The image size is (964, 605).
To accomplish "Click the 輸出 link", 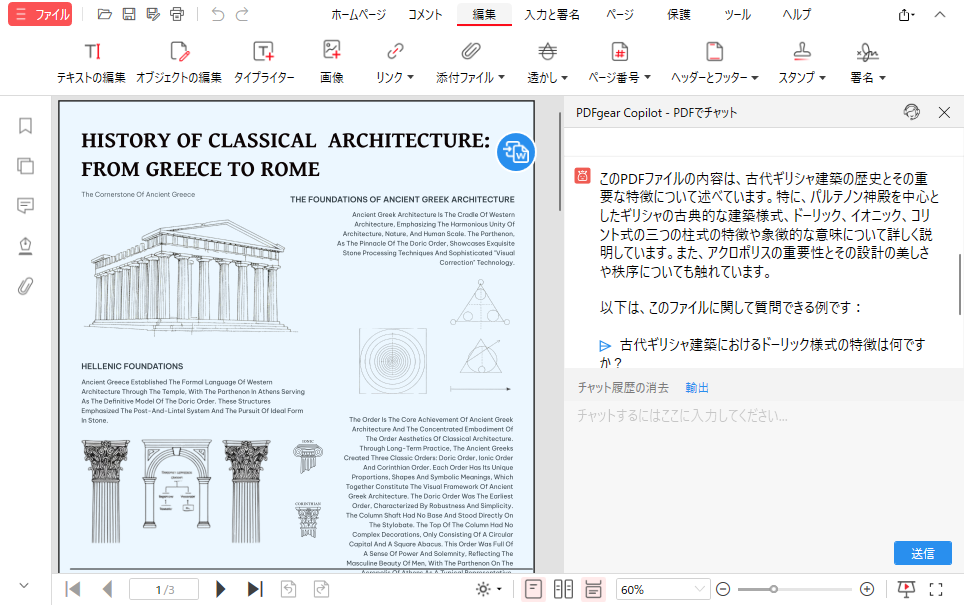I will coord(697,387).
